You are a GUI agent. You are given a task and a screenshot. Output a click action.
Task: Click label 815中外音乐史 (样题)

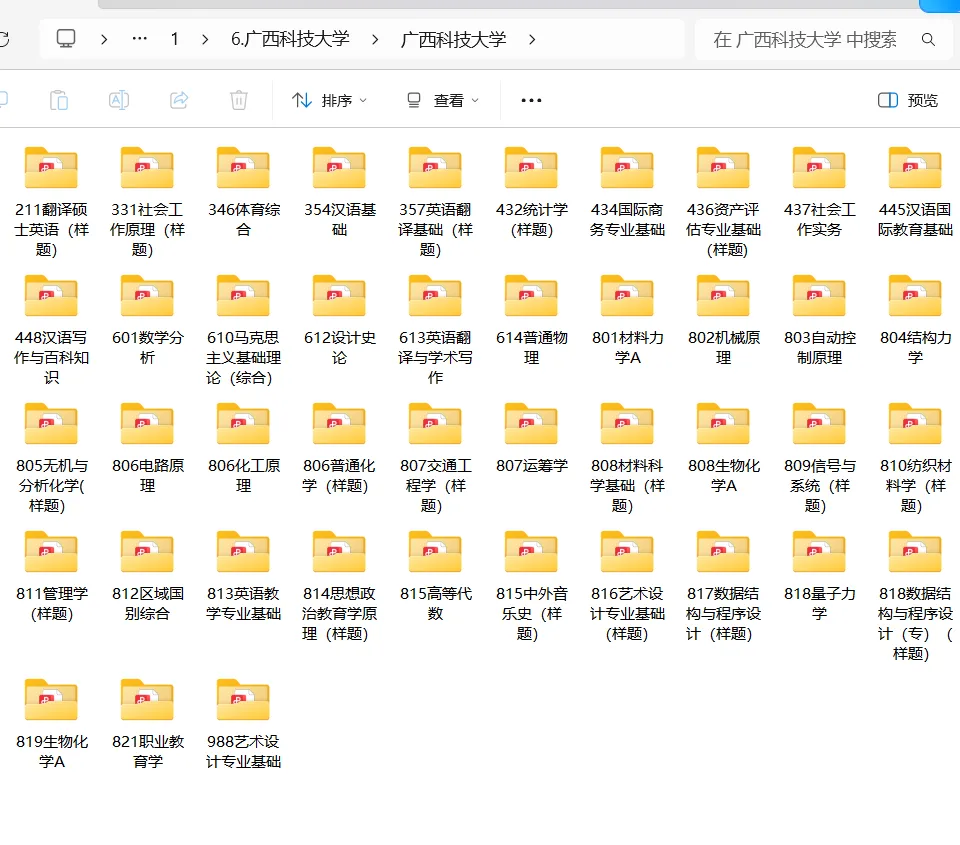click(531, 614)
